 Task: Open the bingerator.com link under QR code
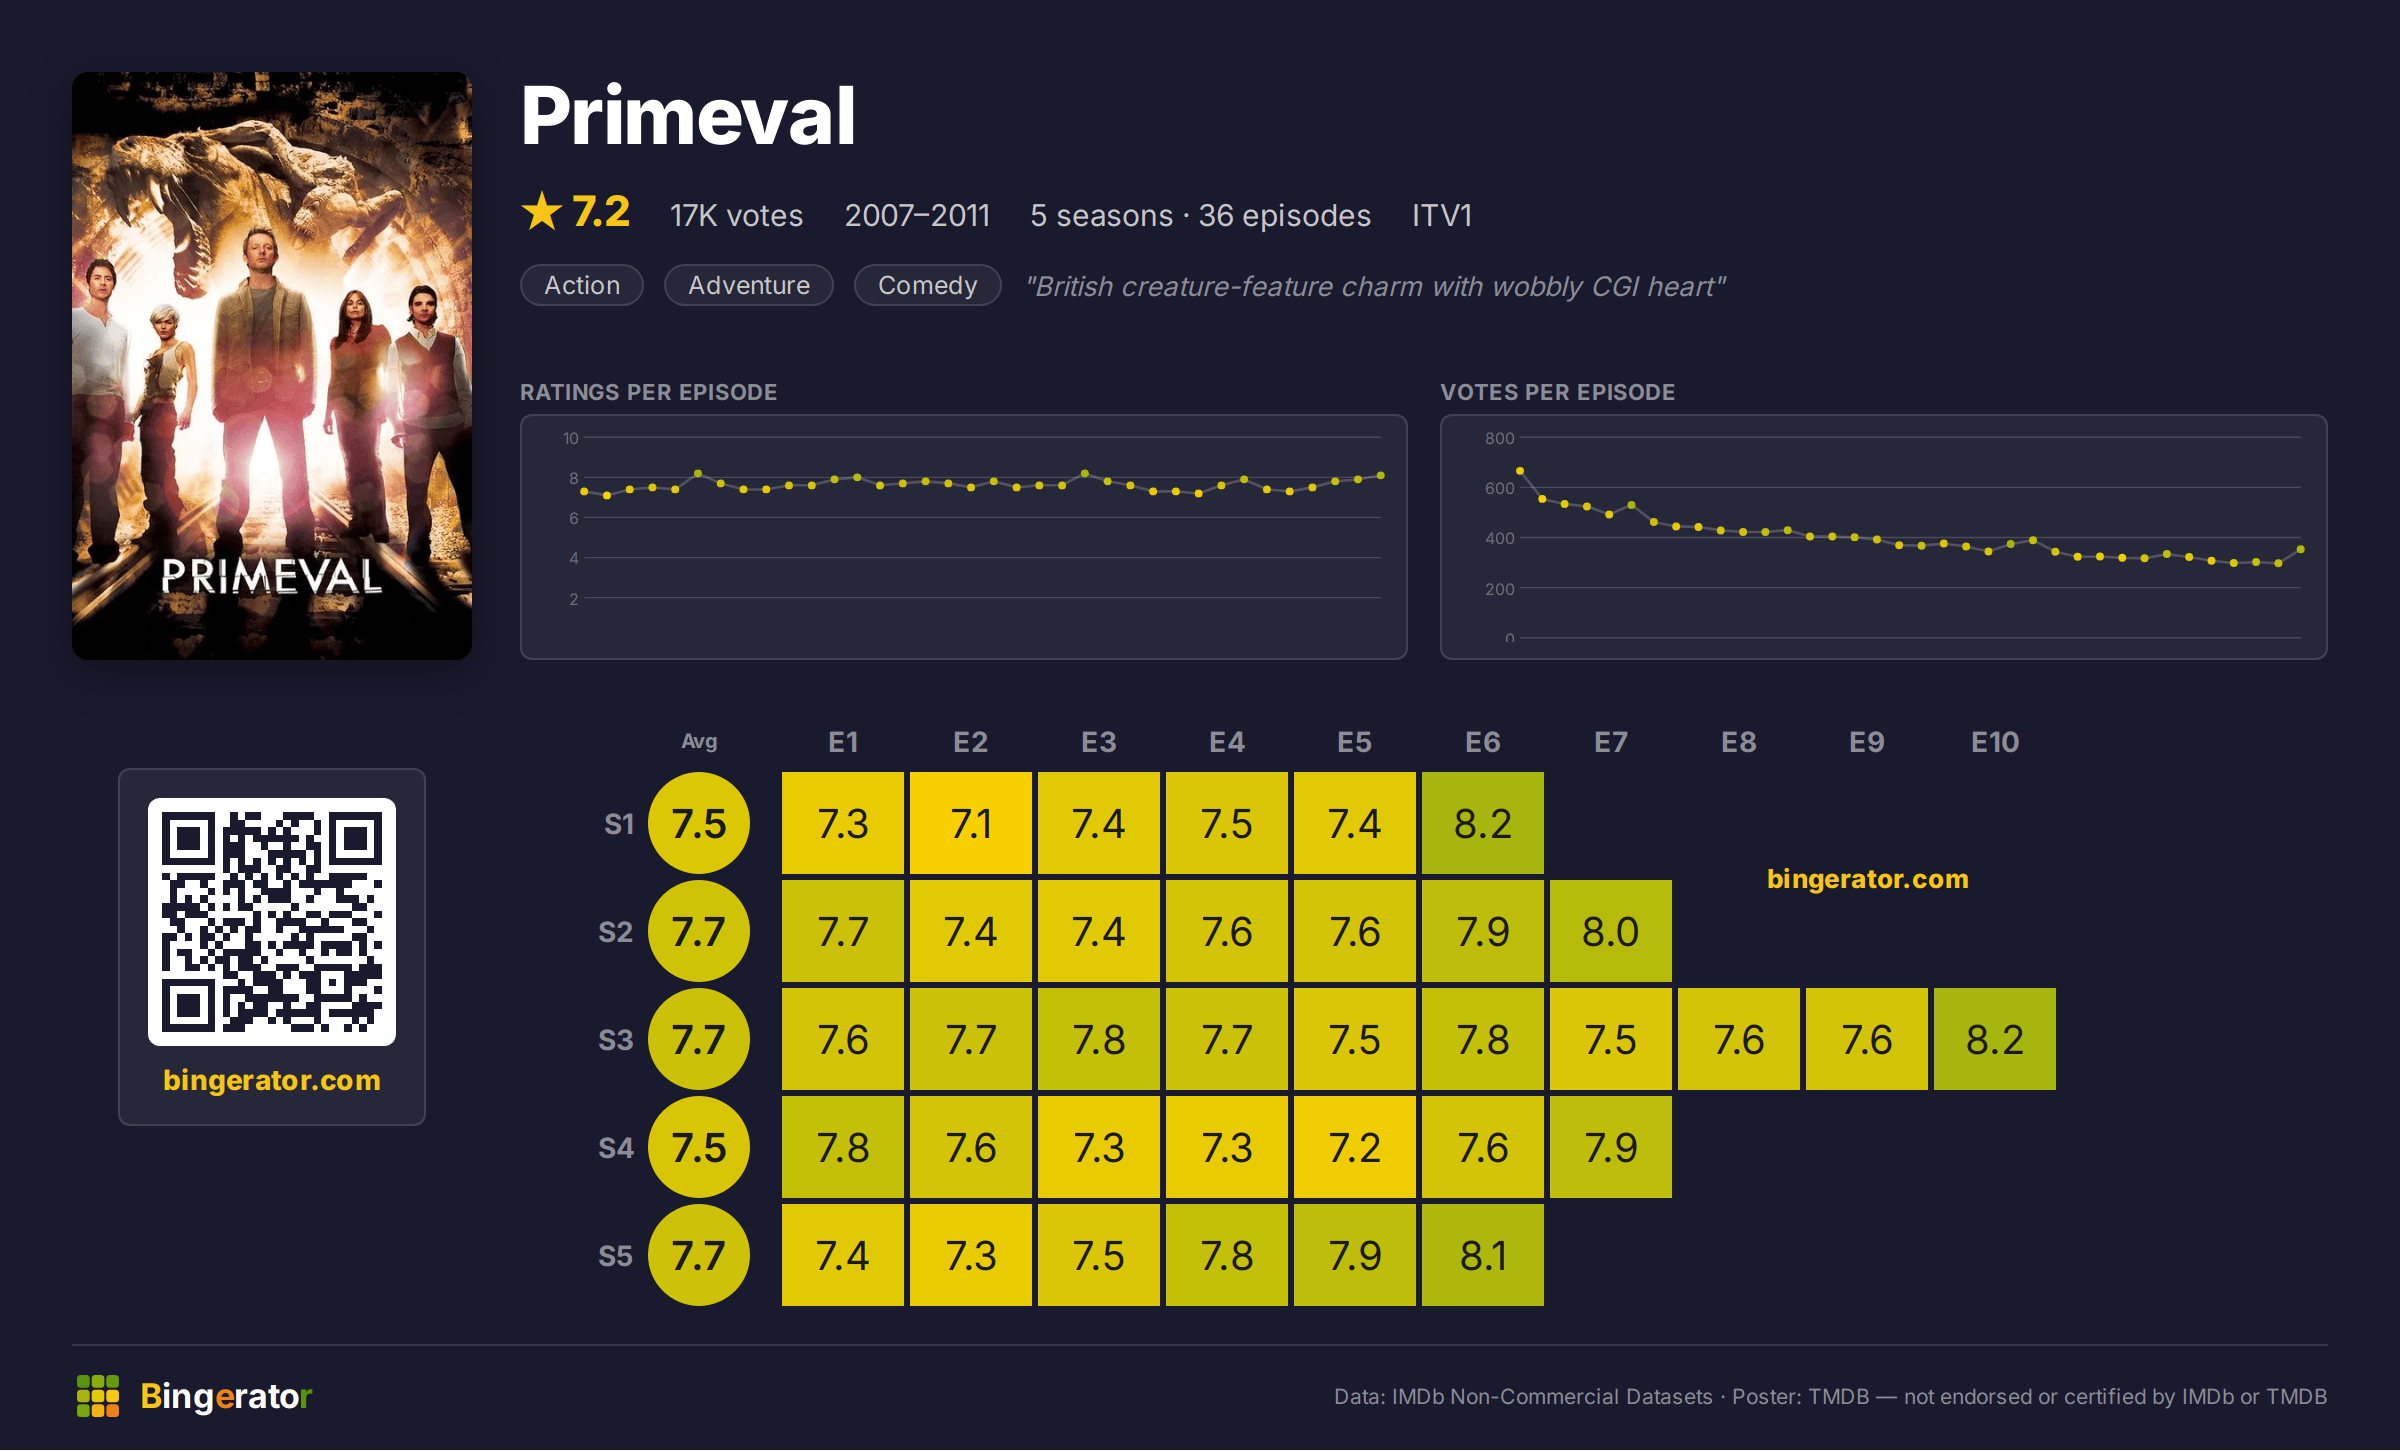tap(272, 1080)
